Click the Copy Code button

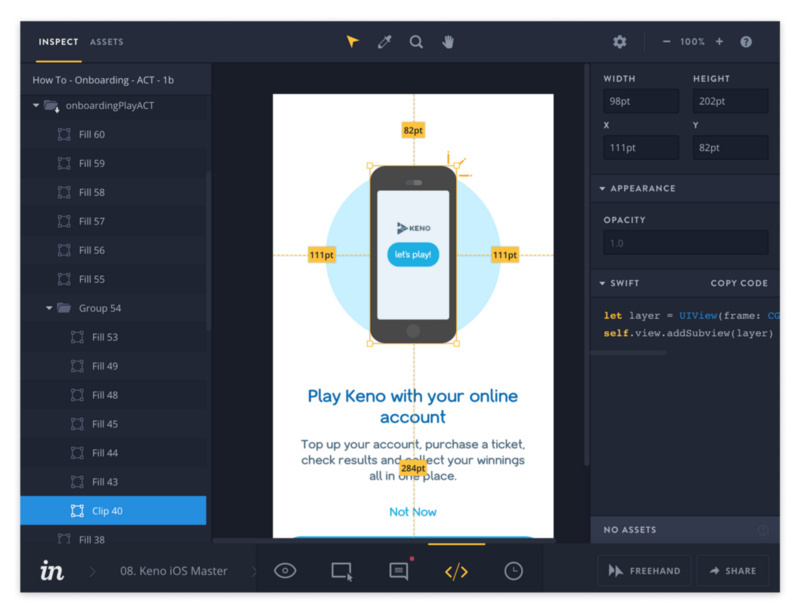[x=739, y=283]
